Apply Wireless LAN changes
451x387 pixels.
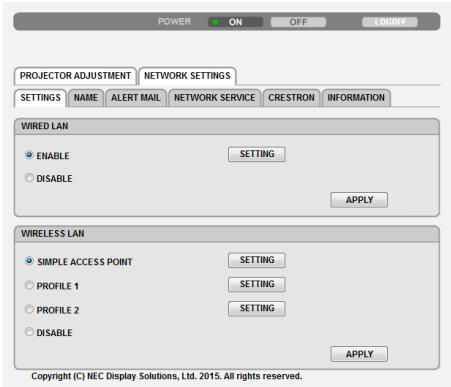click(359, 354)
